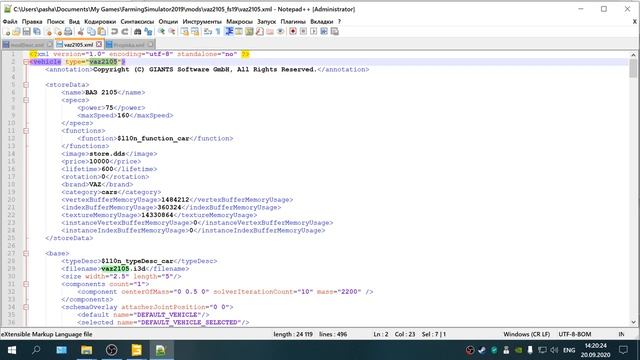The height and width of the screenshot is (360, 640).
Task: Click the scrollbar up arrow
Action: tap(633, 55)
